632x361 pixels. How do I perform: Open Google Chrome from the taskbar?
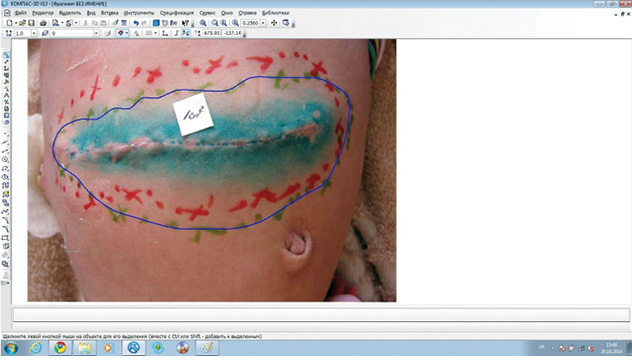point(60,348)
